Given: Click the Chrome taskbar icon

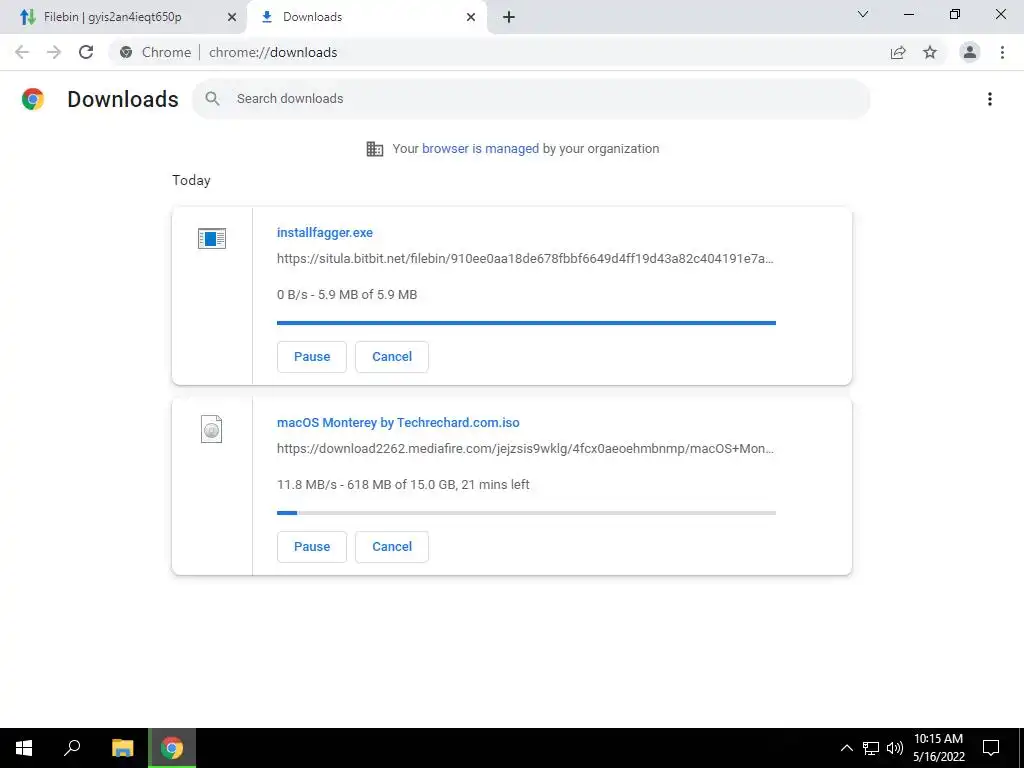Looking at the screenshot, I should (x=172, y=748).
